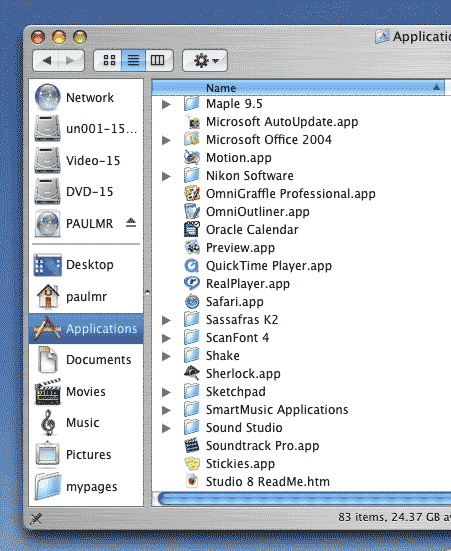Click the Applications folder icon in title bar
Image resolution: width=451 pixels, height=551 pixels.
382,36
